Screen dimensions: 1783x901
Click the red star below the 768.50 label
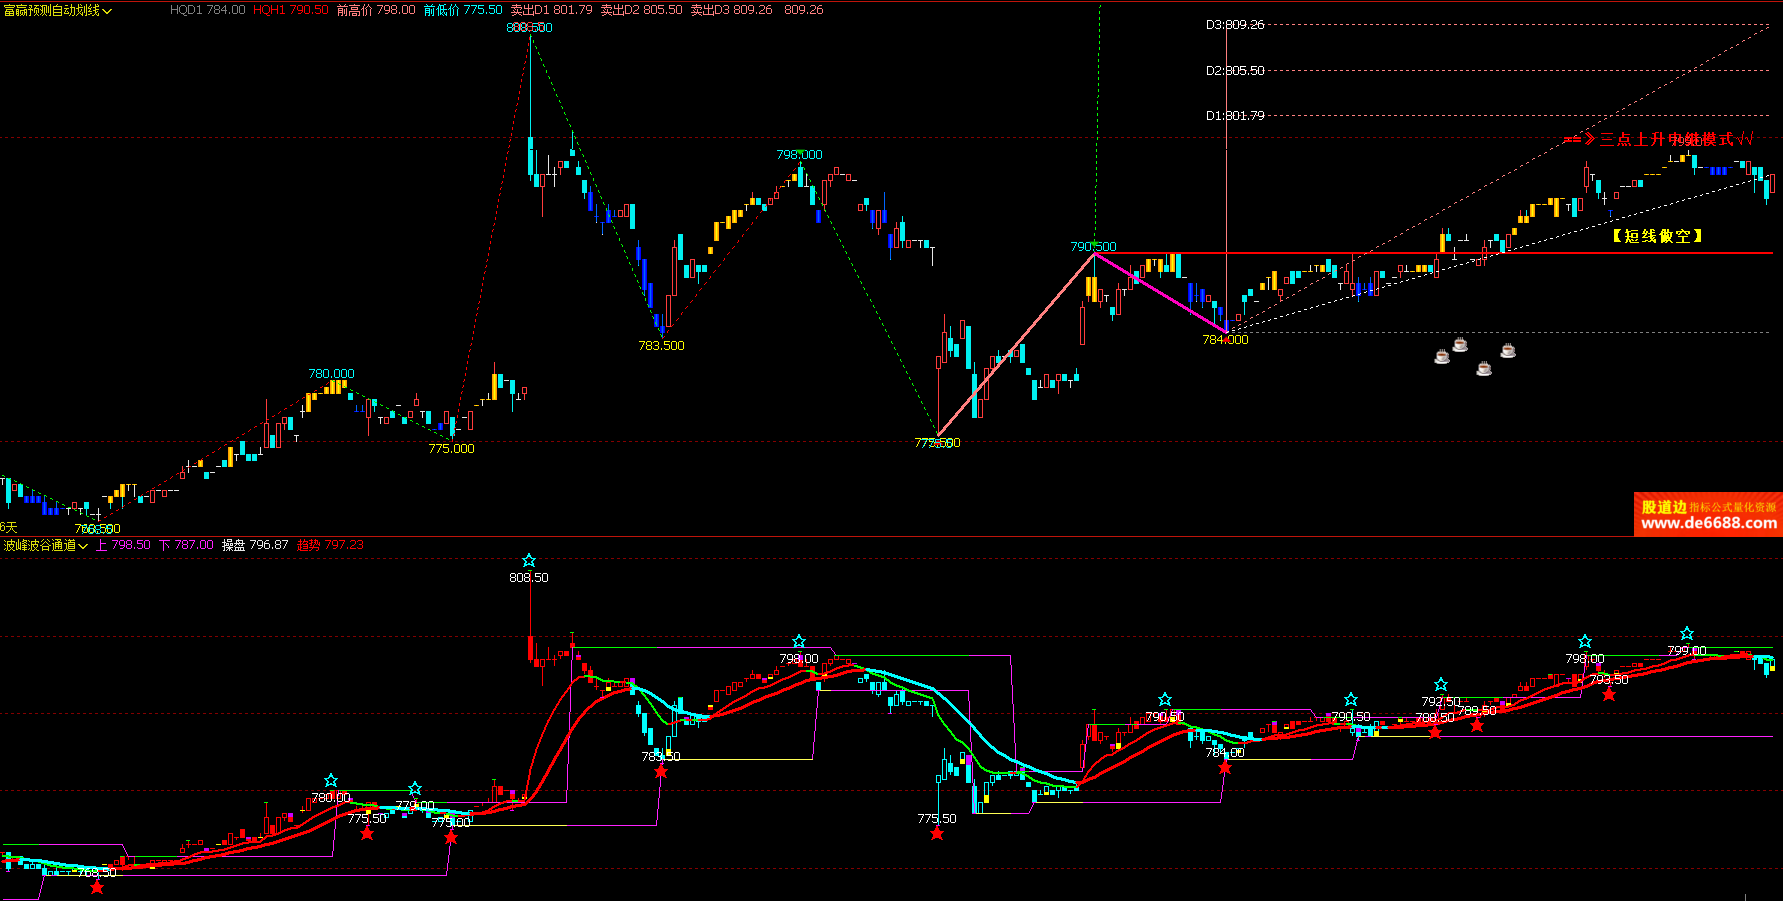click(97, 887)
